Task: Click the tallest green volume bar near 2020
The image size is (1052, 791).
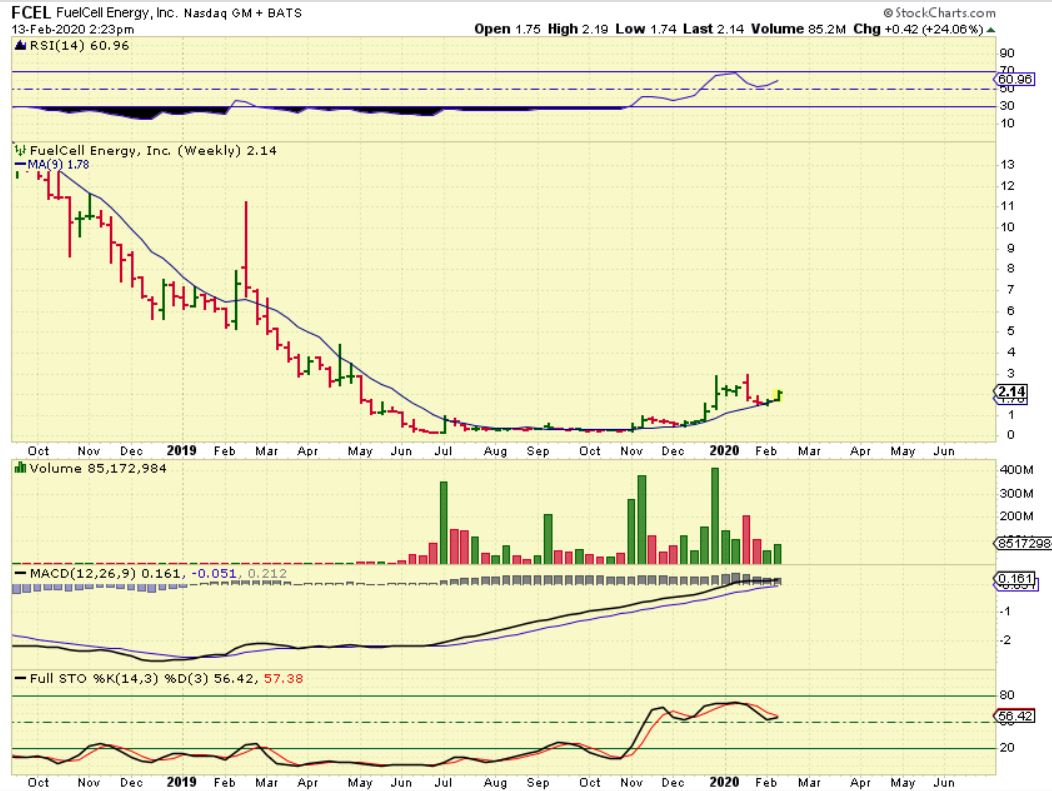Action: [715, 515]
